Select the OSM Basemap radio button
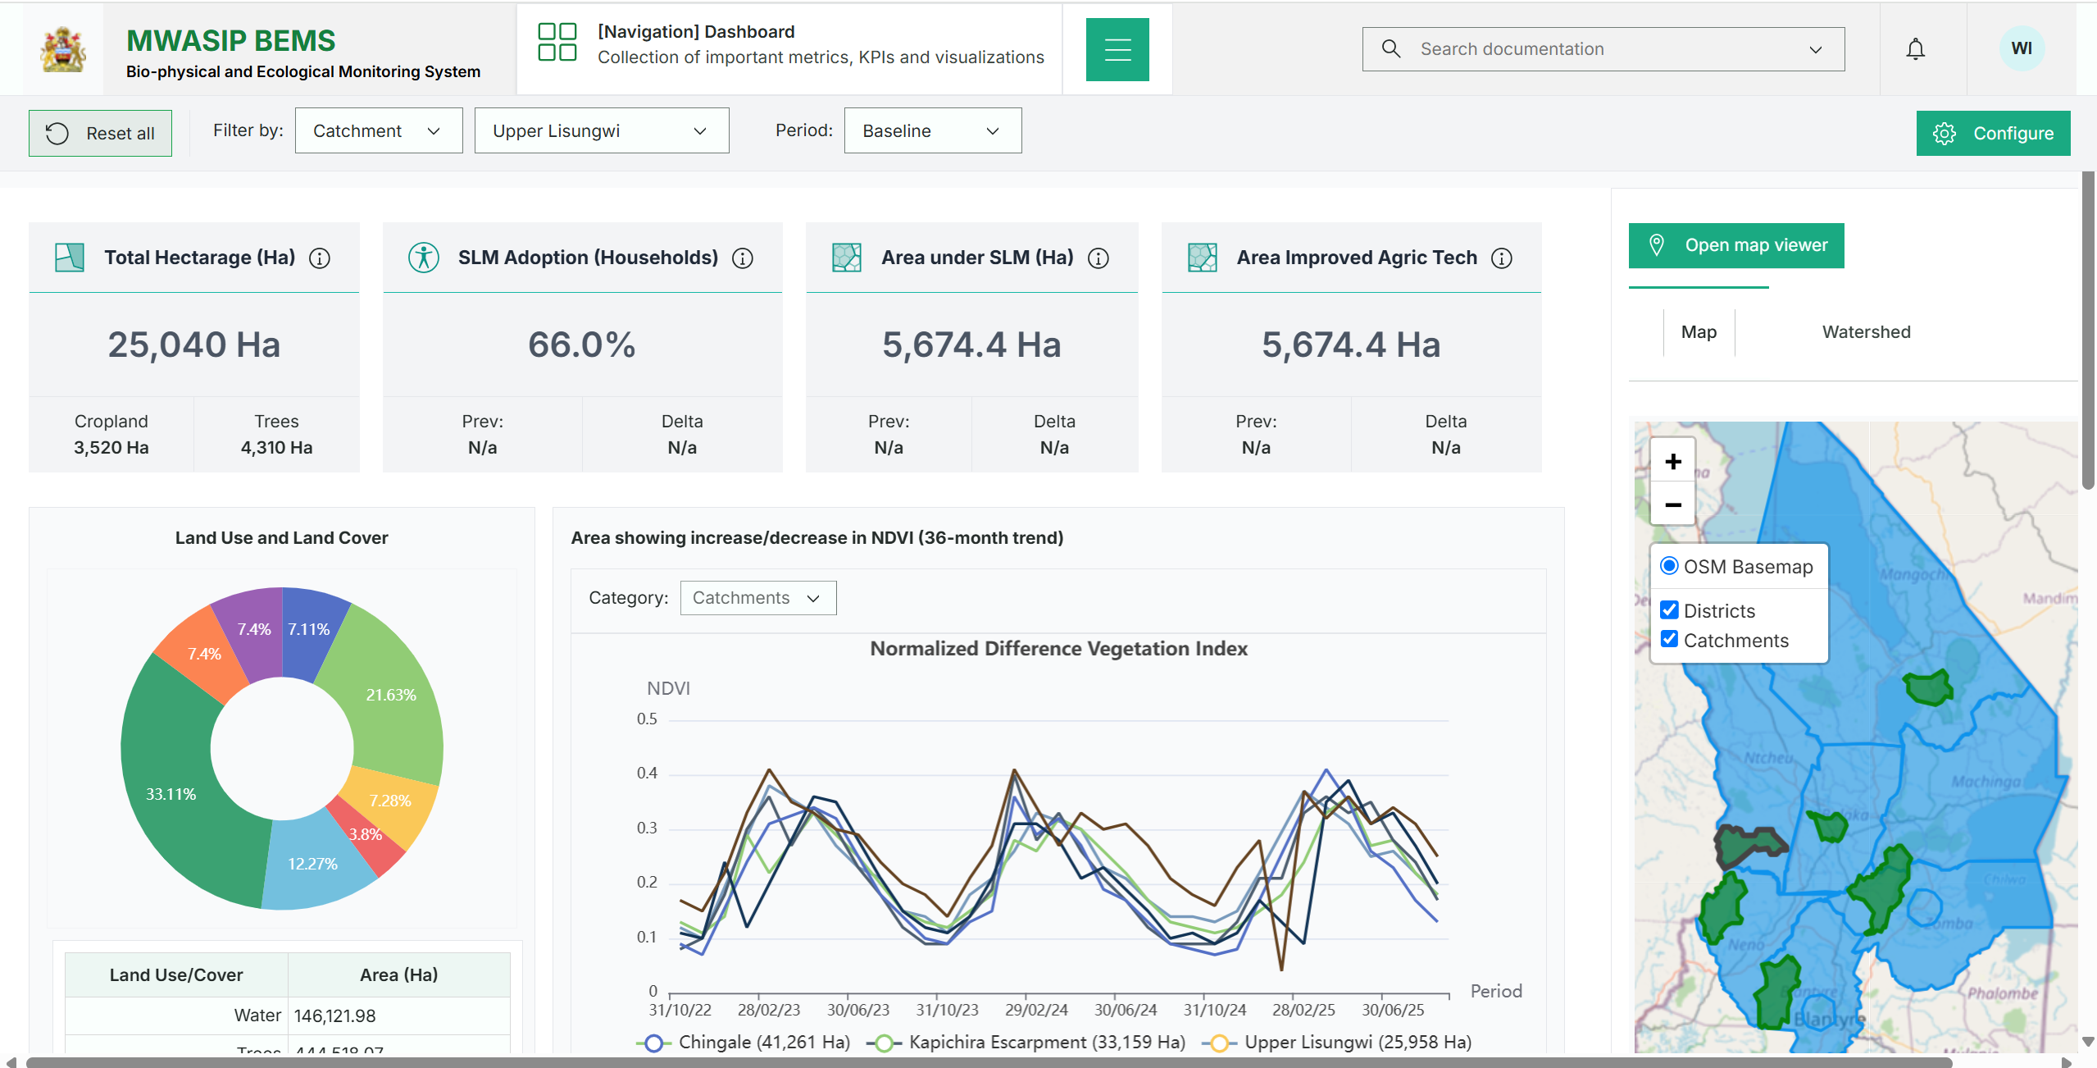 pyautogui.click(x=1669, y=566)
